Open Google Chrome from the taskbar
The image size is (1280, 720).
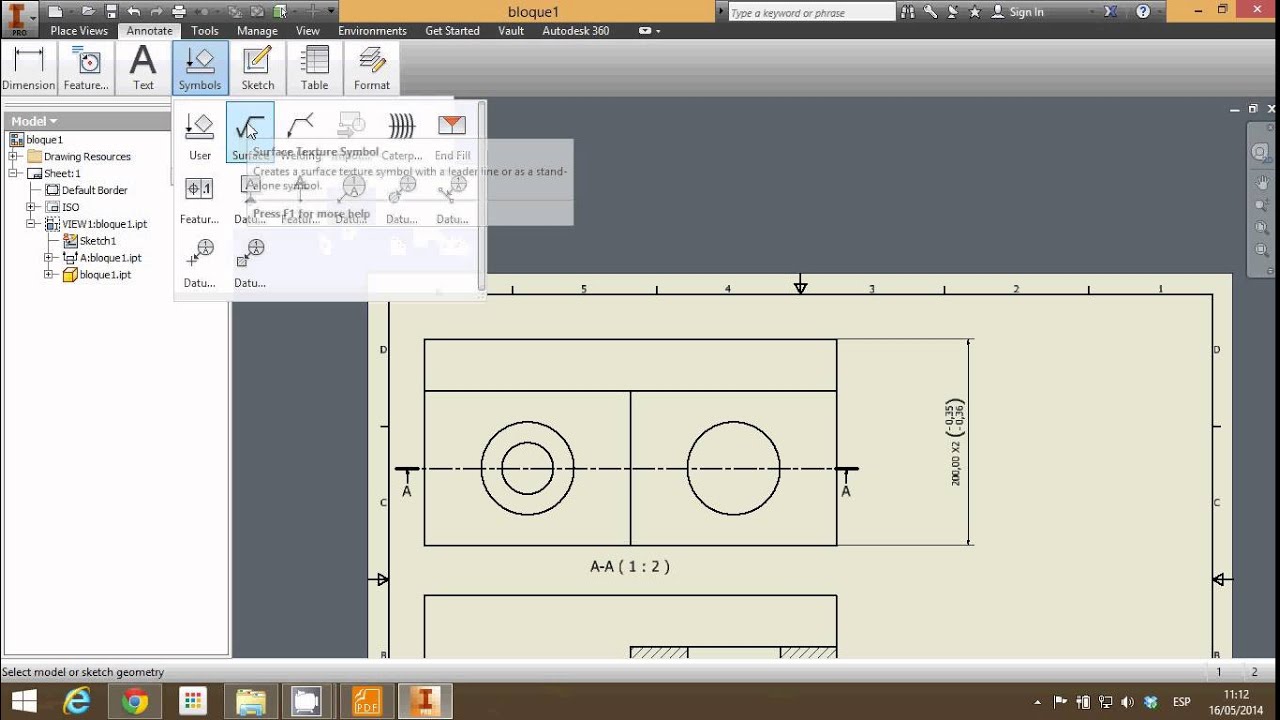tap(134, 701)
